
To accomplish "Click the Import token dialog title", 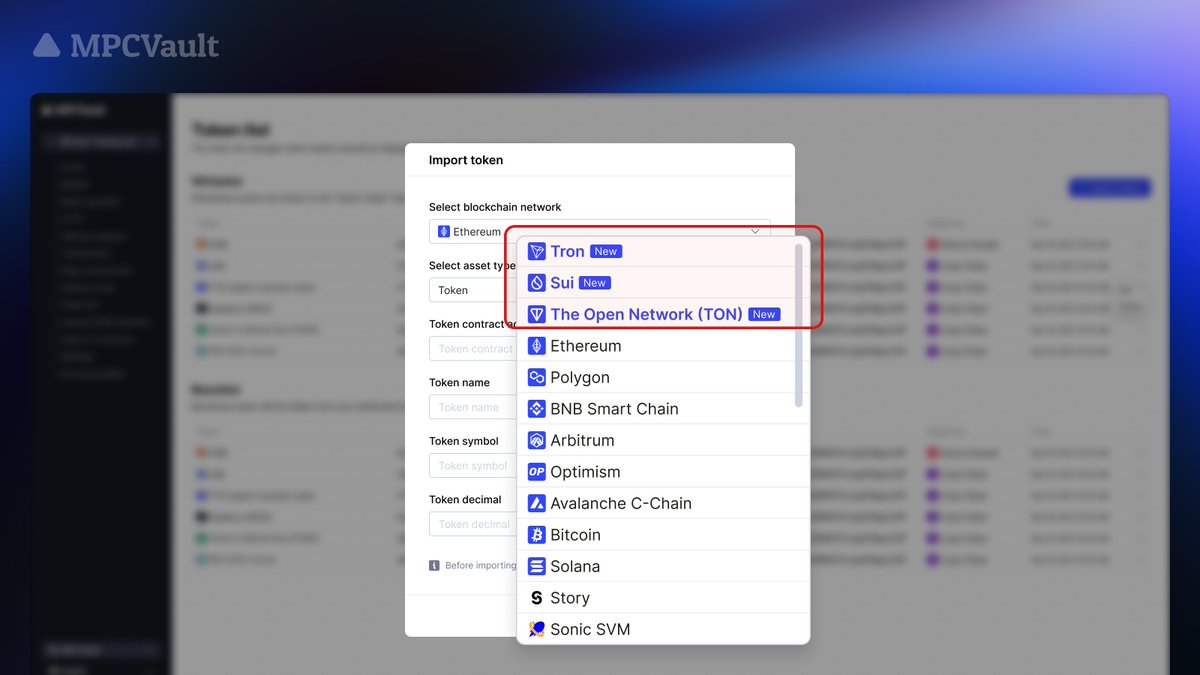I will [x=466, y=160].
